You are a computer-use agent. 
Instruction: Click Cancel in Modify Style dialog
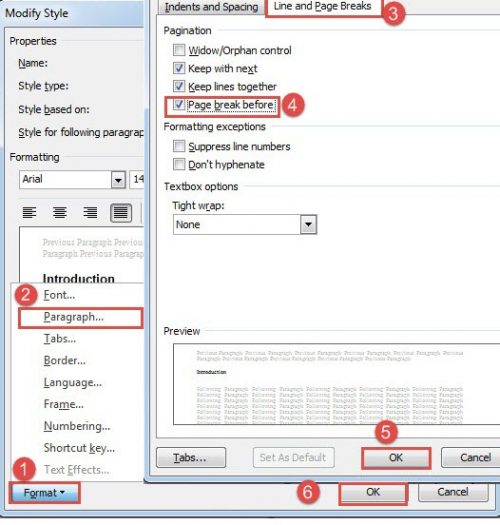pyautogui.click(x=453, y=492)
